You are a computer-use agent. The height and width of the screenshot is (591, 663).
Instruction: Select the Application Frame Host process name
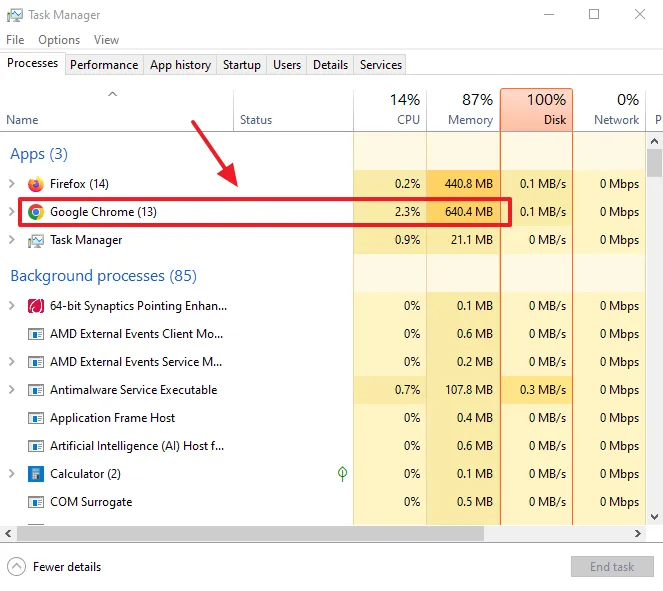tap(112, 418)
